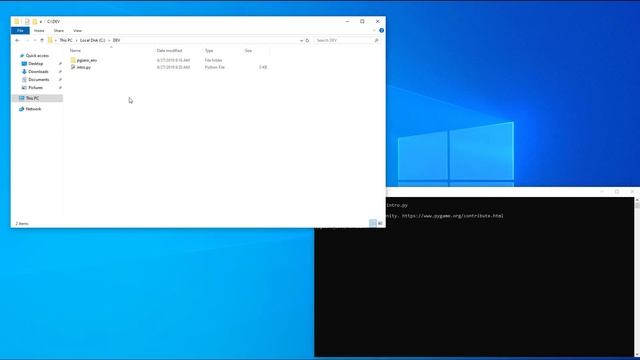Select Downloads in navigation pane

38,71
